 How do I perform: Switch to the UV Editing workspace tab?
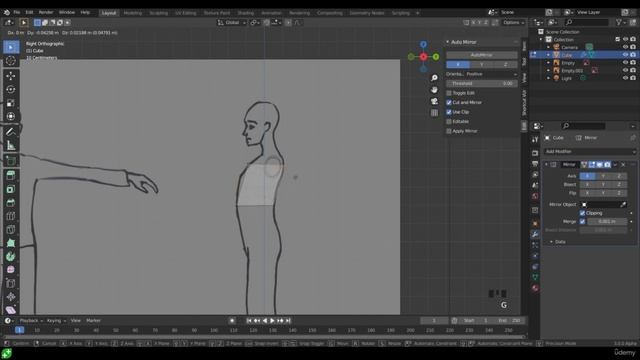[185, 13]
